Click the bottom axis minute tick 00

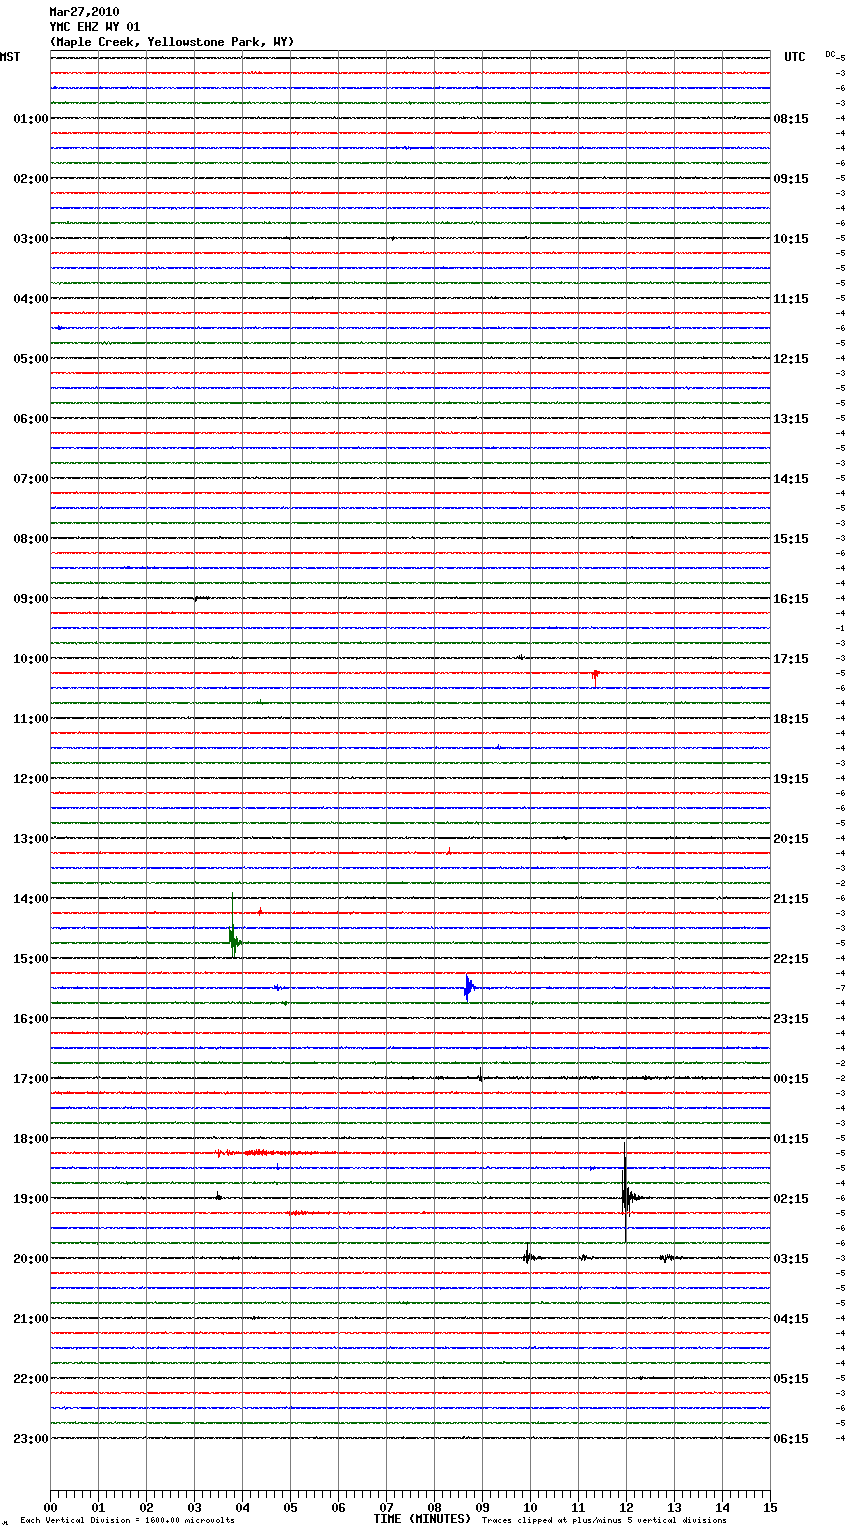pos(50,1507)
